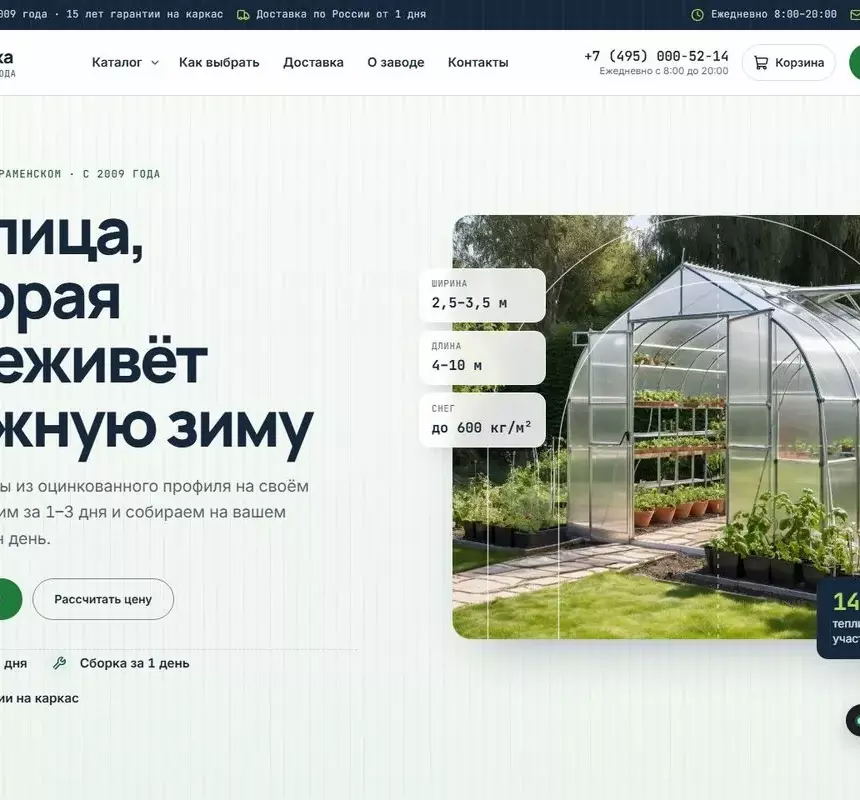Viewport: 860px width, 800px height.
Task: Call the phone number +7 (495) 000-52-14
Action: coord(657,56)
